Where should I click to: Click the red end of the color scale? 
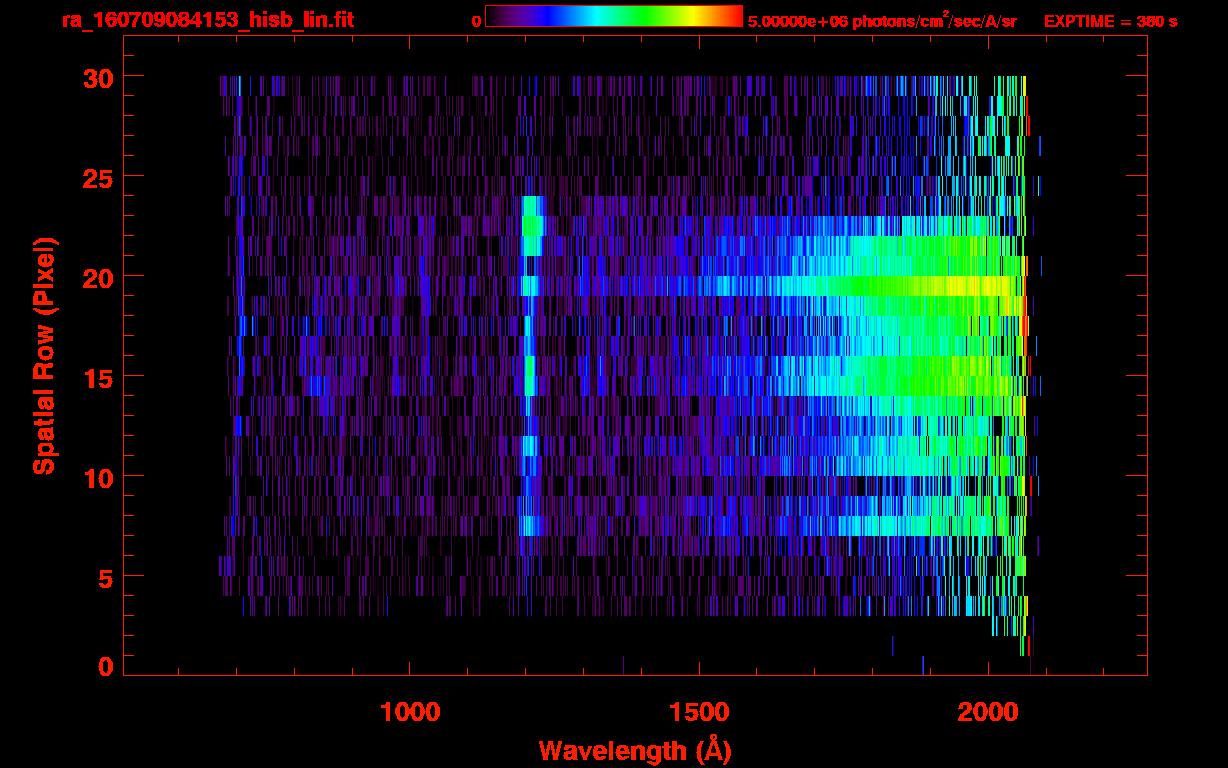click(x=736, y=17)
